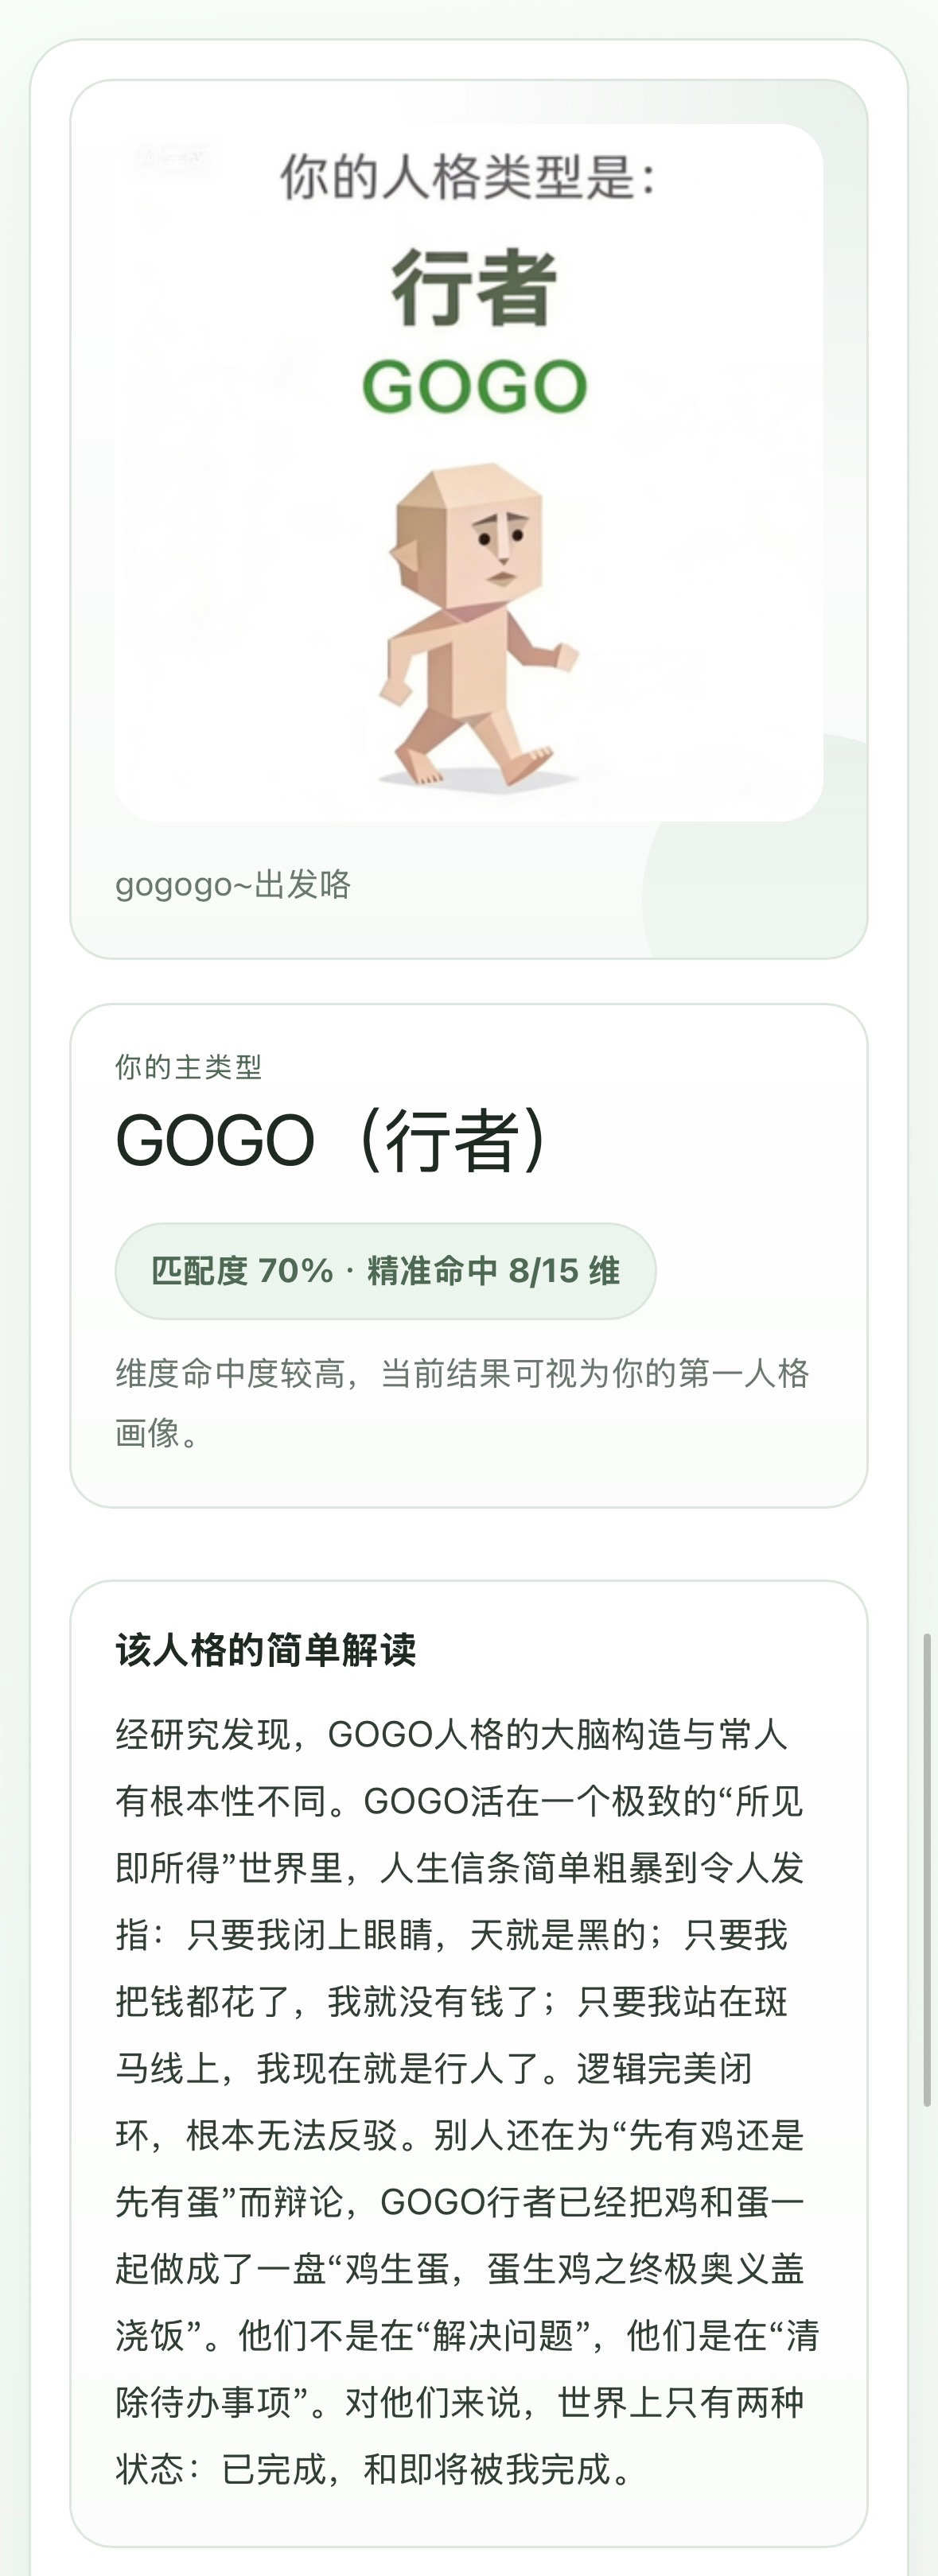Click the 你的人格类型是 header text
Viewport: 938px width, 2576px height.
[468, 177]
